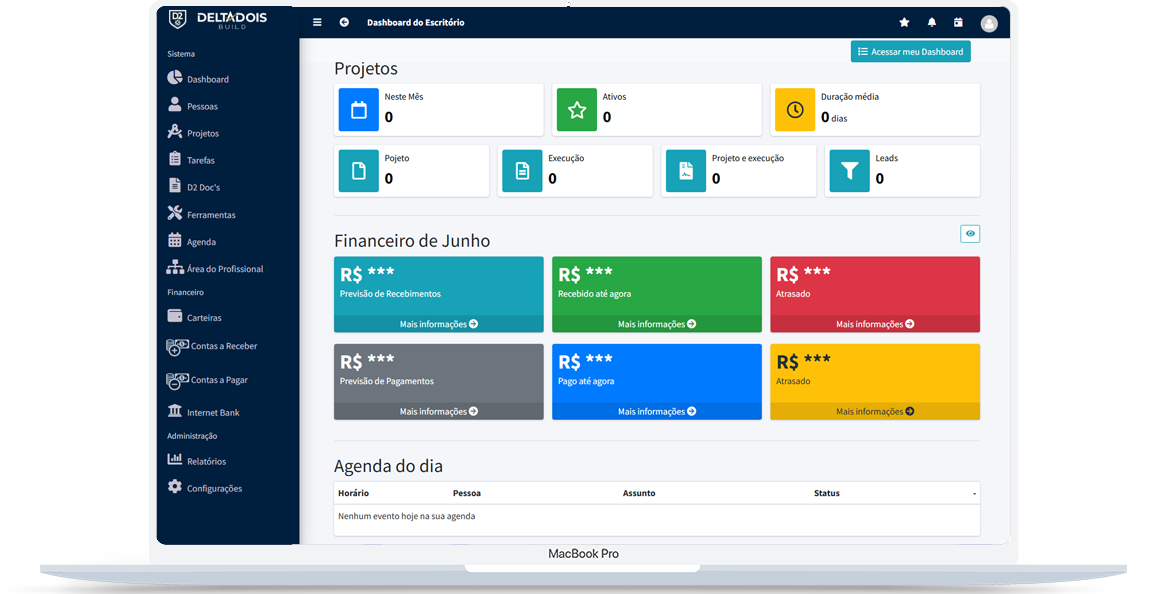Click the Área do Profissional sitemap icon

(x=175, y=268)
